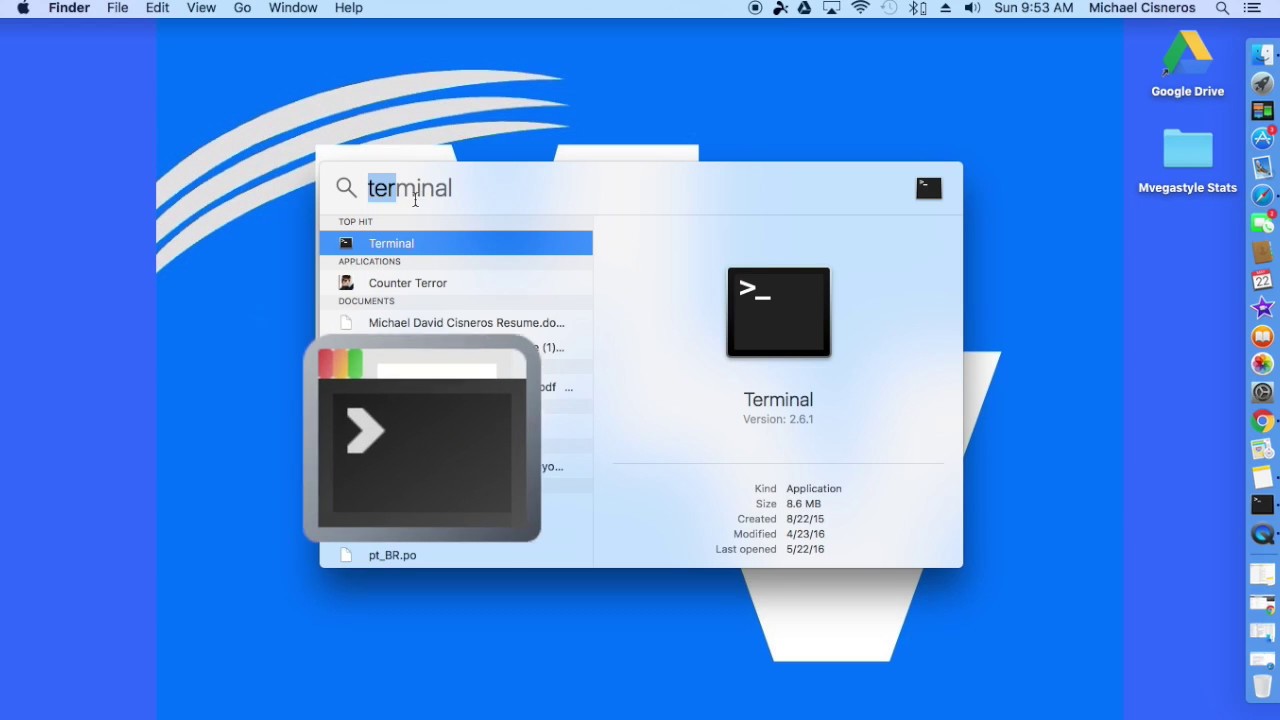The image size is (1280, 720).
Task: Open Apple menu logo
Action: (23, 8)
